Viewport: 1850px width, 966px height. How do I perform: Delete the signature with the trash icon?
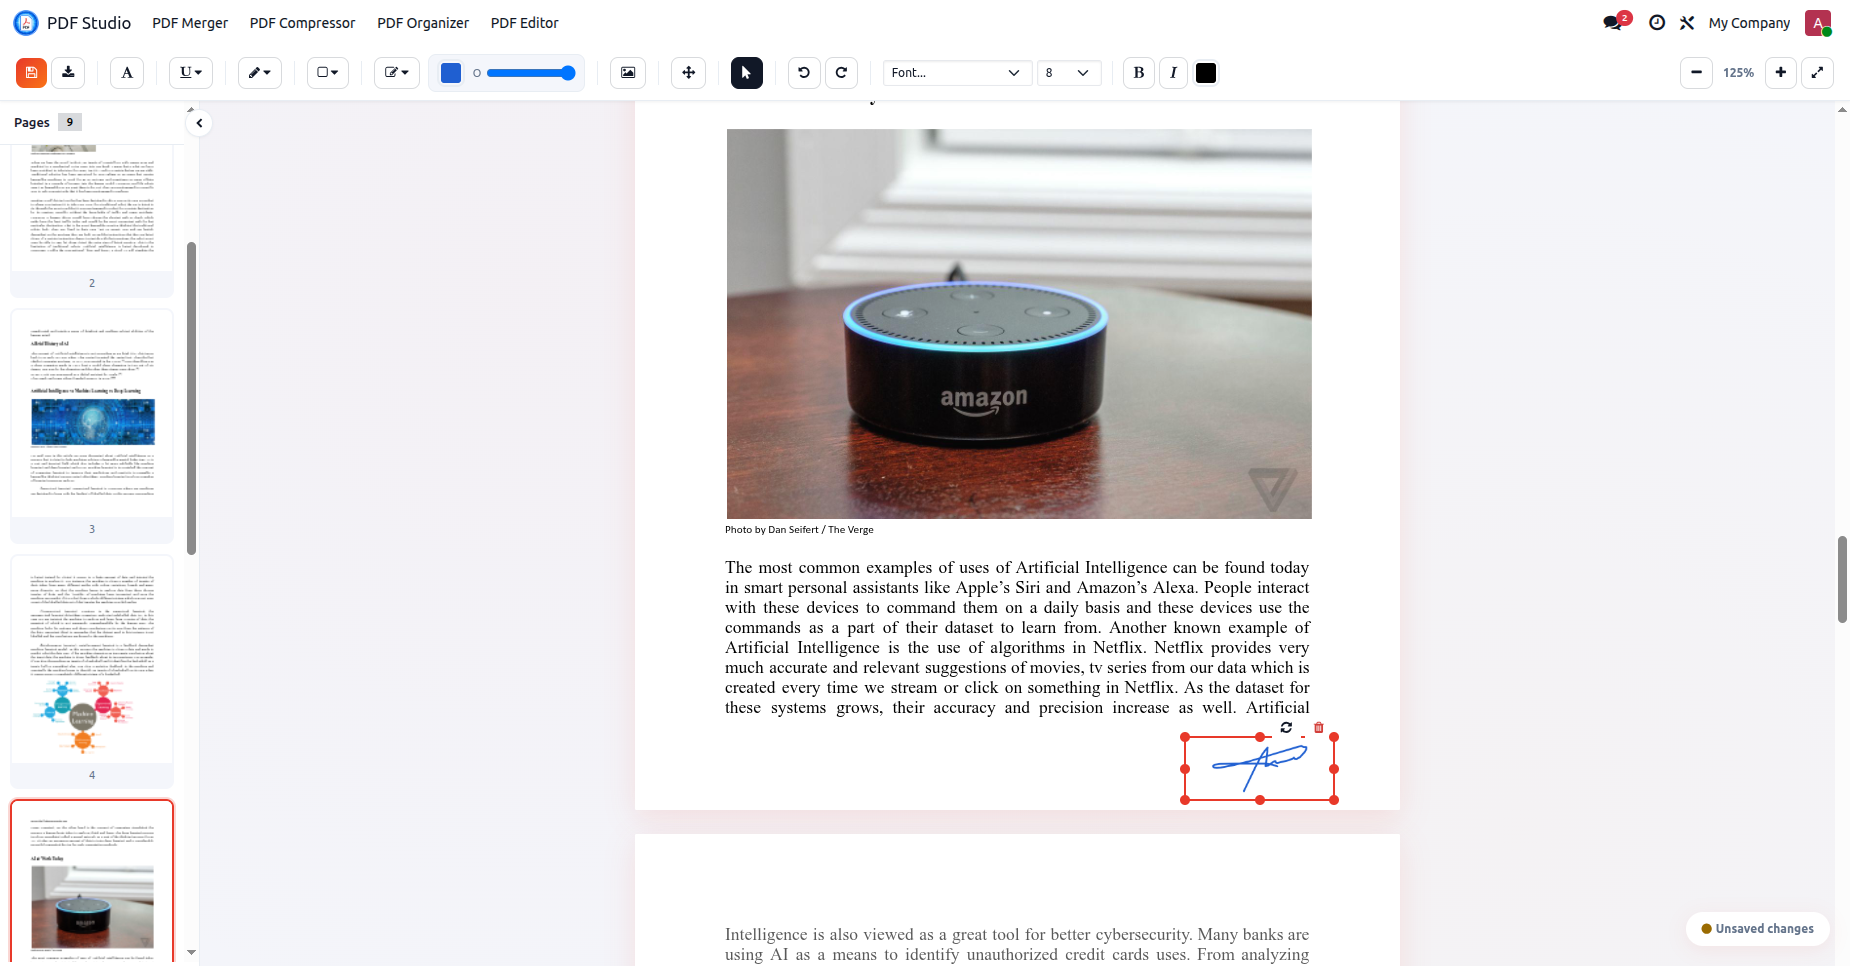[x=1319, y=728]
